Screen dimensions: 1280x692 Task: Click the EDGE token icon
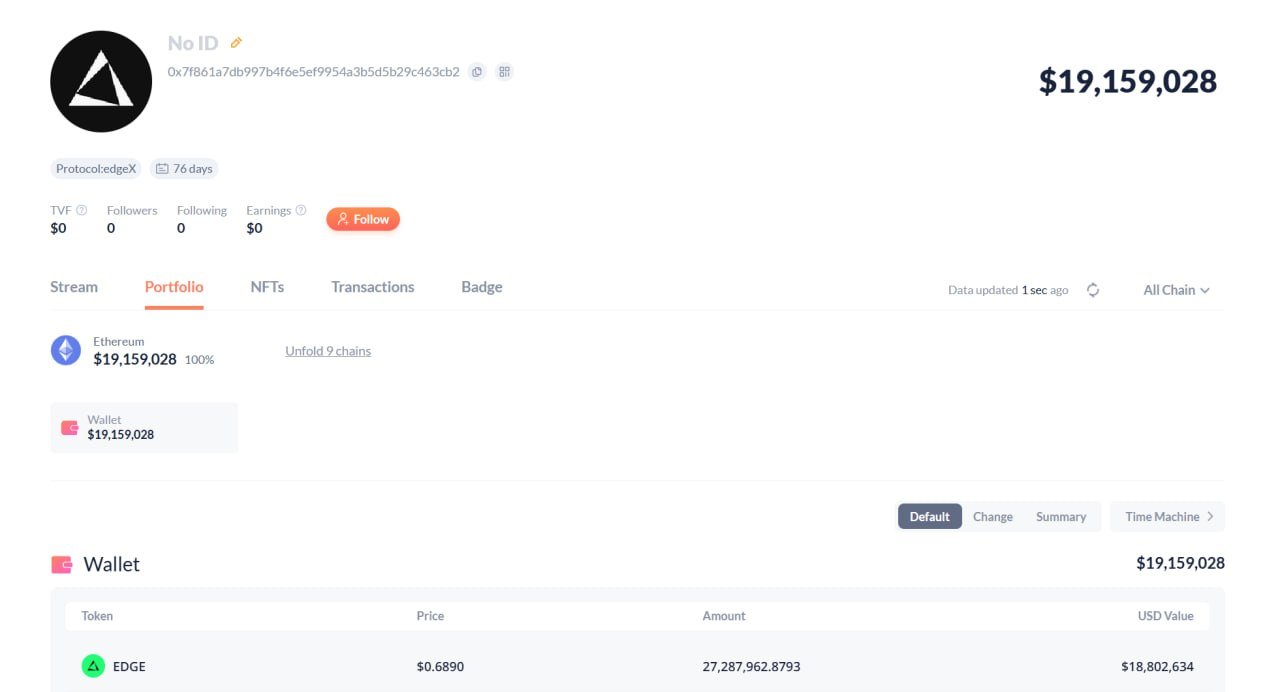pyautogui.click(x=93, y=666)
